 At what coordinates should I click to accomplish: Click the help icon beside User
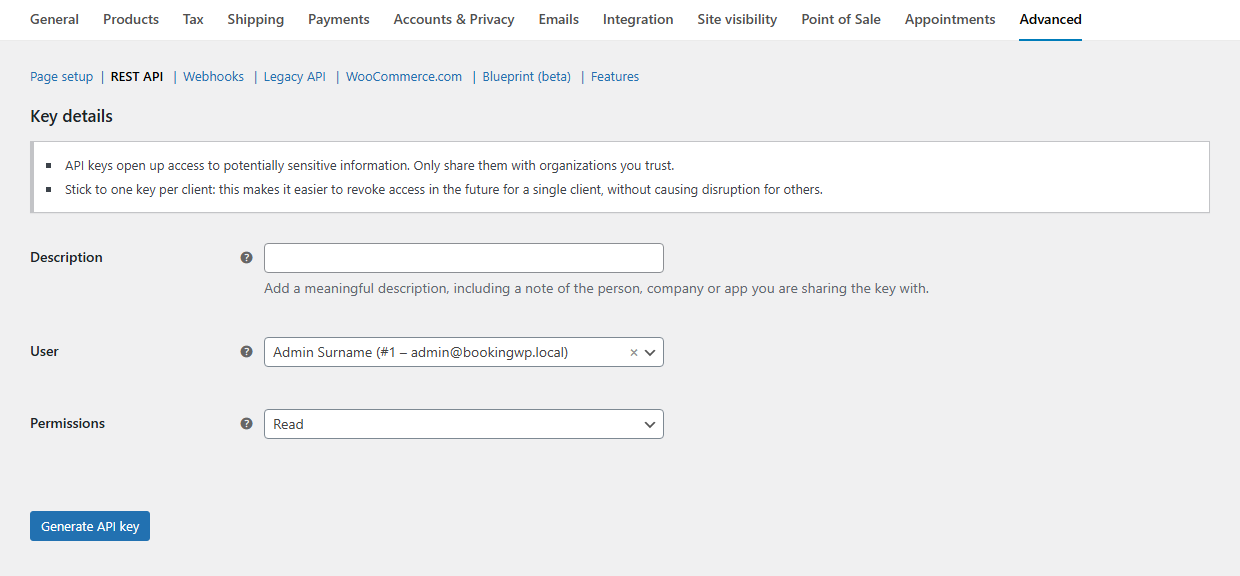click(x=246, y=352)
